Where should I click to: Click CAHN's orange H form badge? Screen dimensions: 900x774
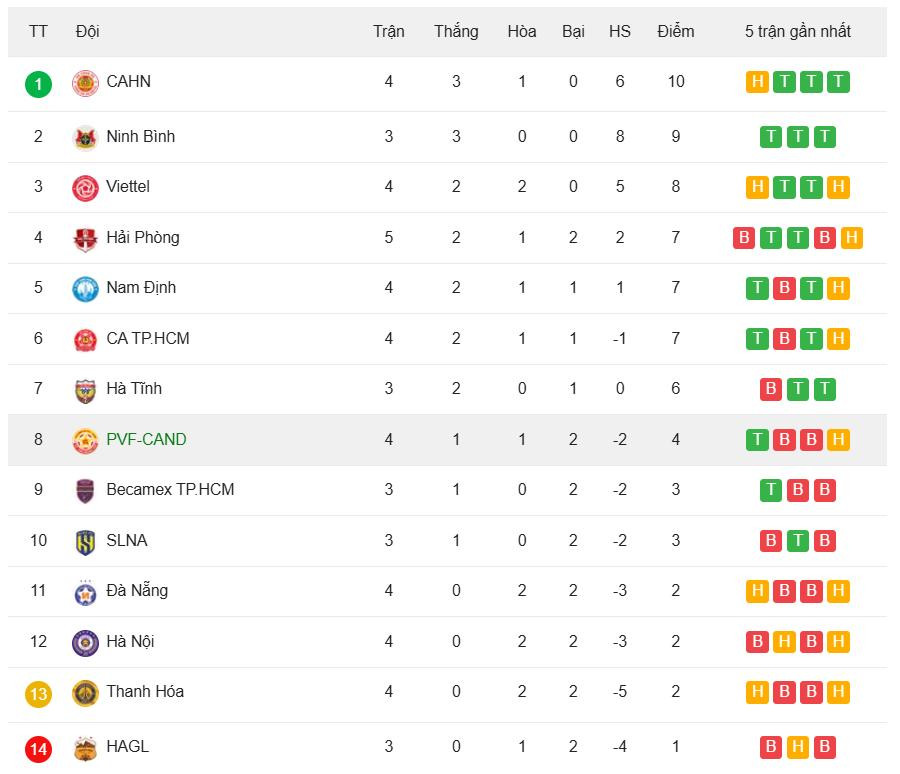757,82
